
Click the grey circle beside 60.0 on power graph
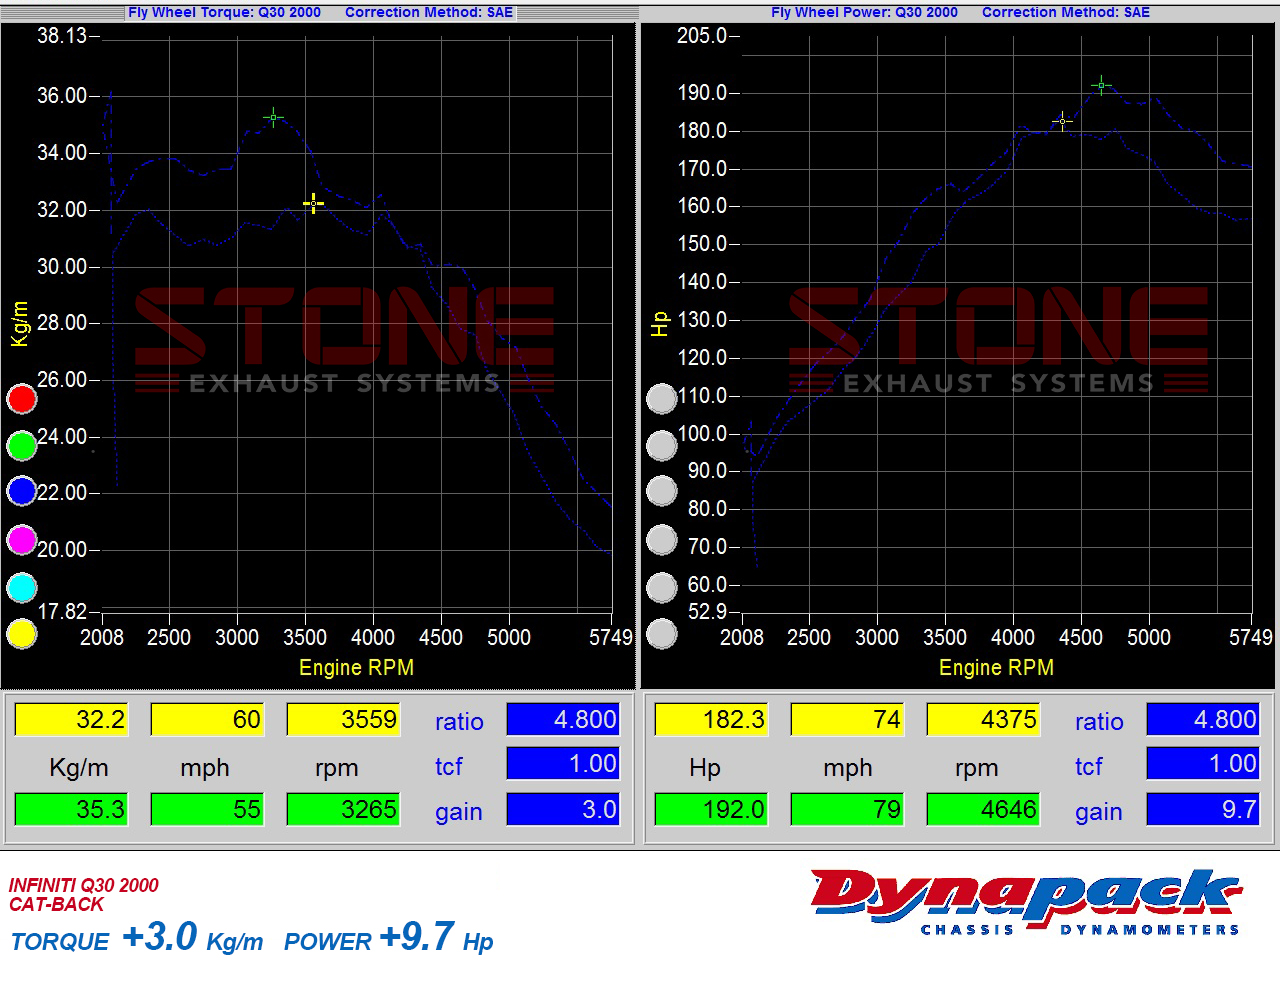[662, 588]
